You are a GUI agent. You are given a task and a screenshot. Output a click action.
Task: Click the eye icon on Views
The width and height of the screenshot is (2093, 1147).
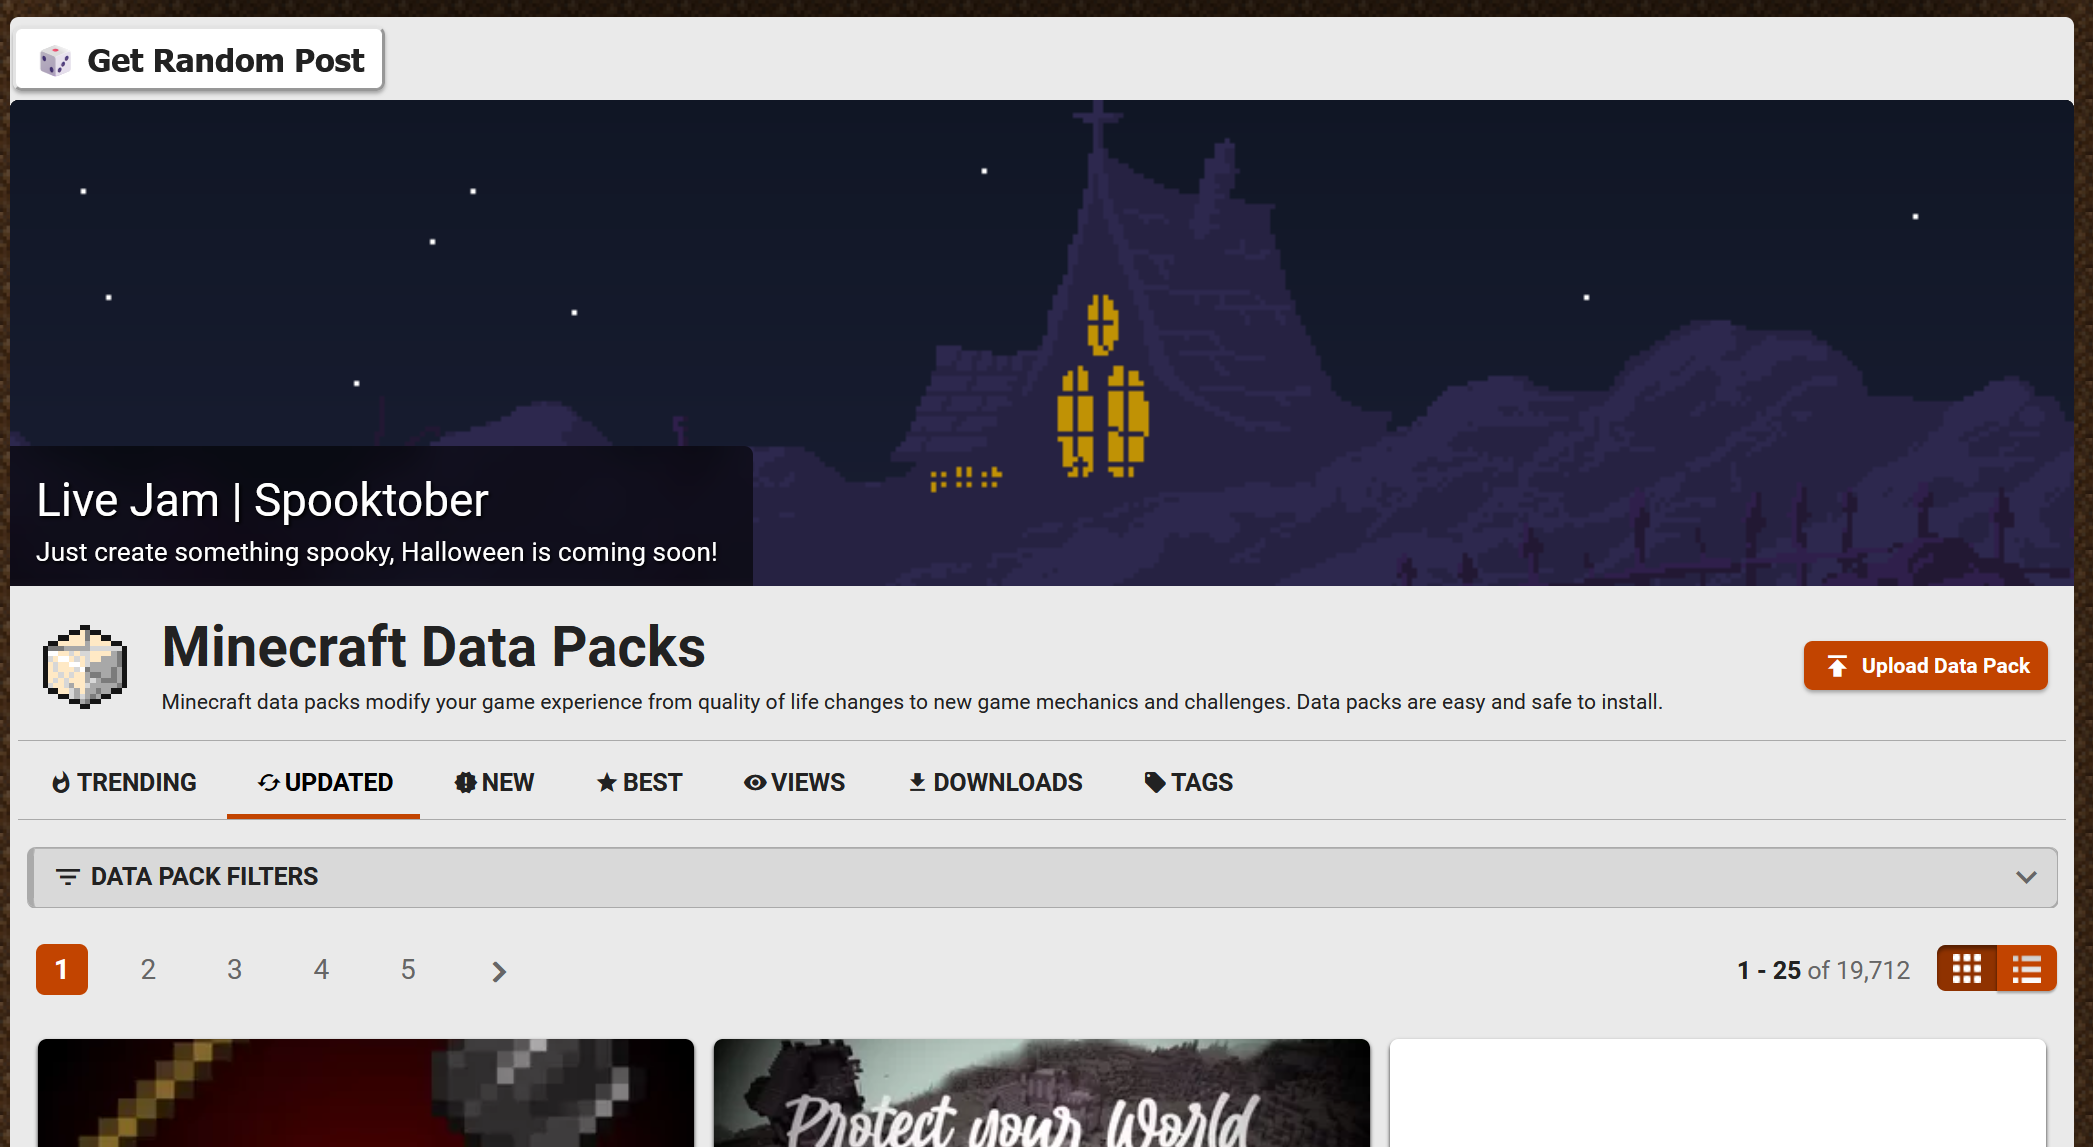coord(755,782)
